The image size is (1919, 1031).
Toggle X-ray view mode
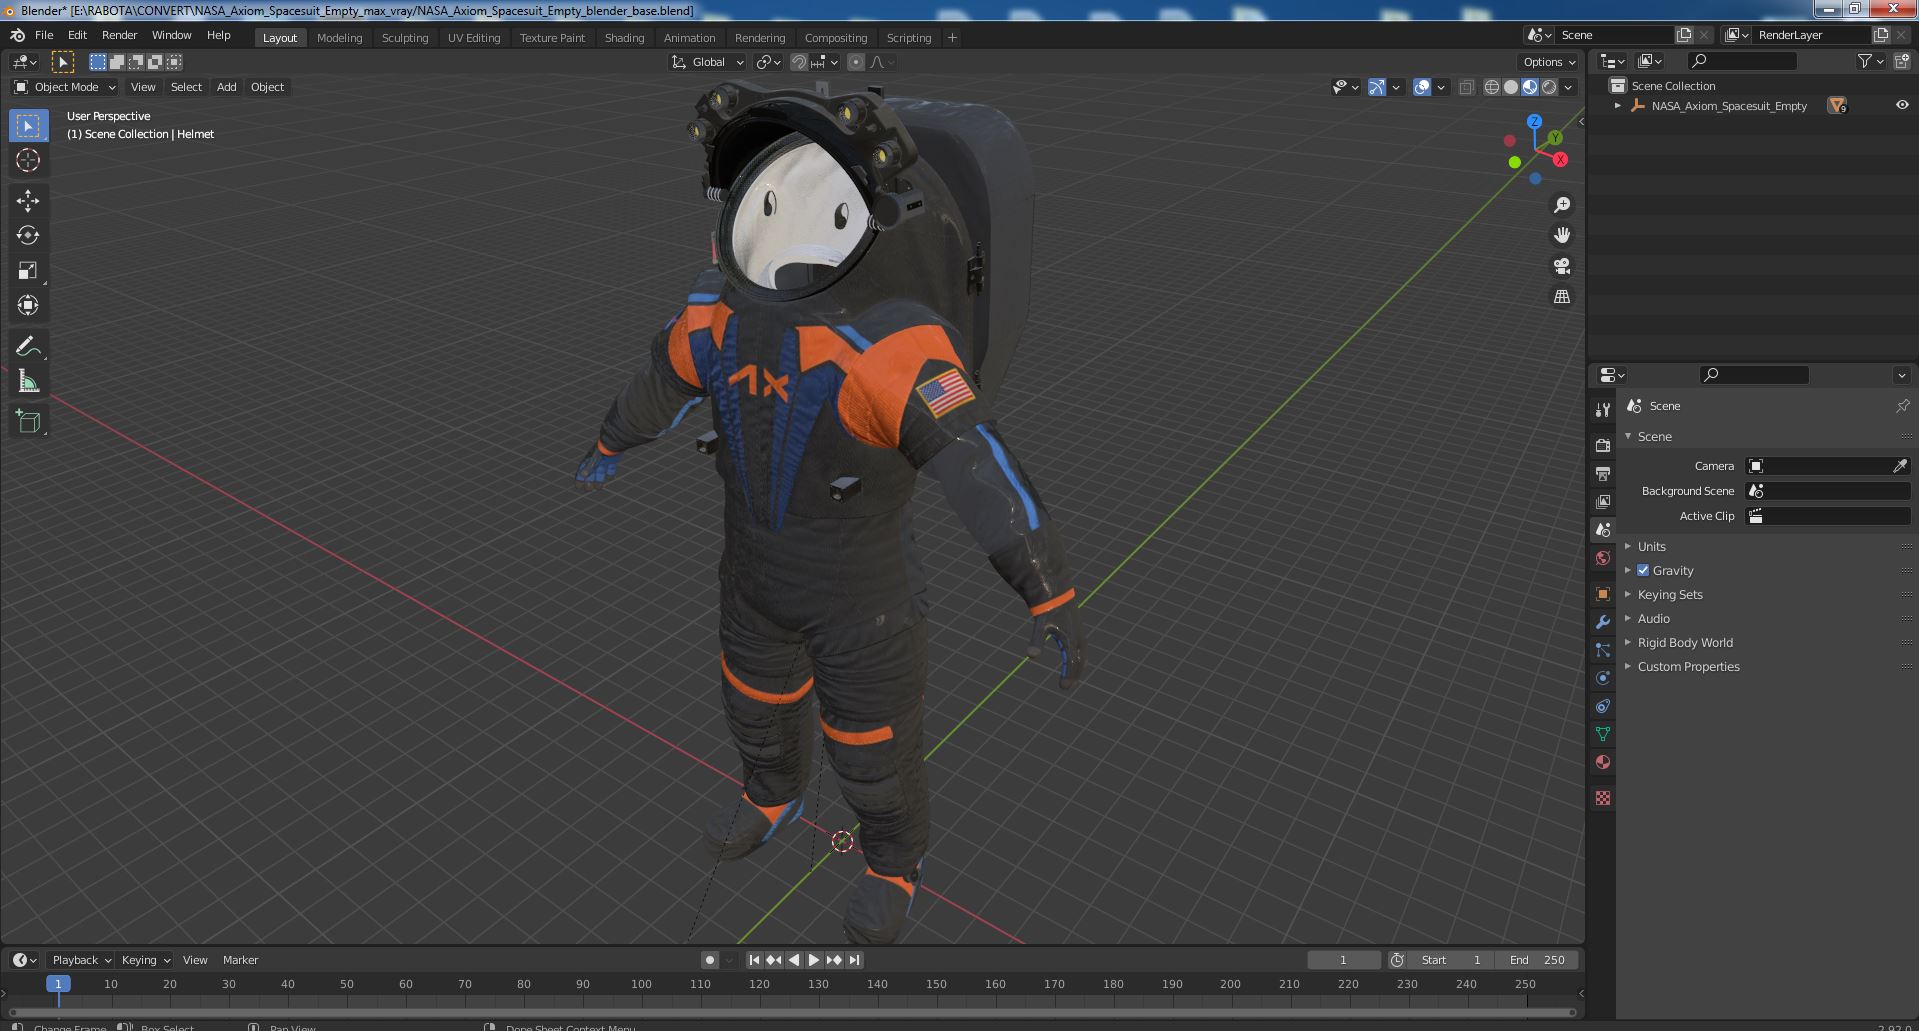(x=1466, y=87)
